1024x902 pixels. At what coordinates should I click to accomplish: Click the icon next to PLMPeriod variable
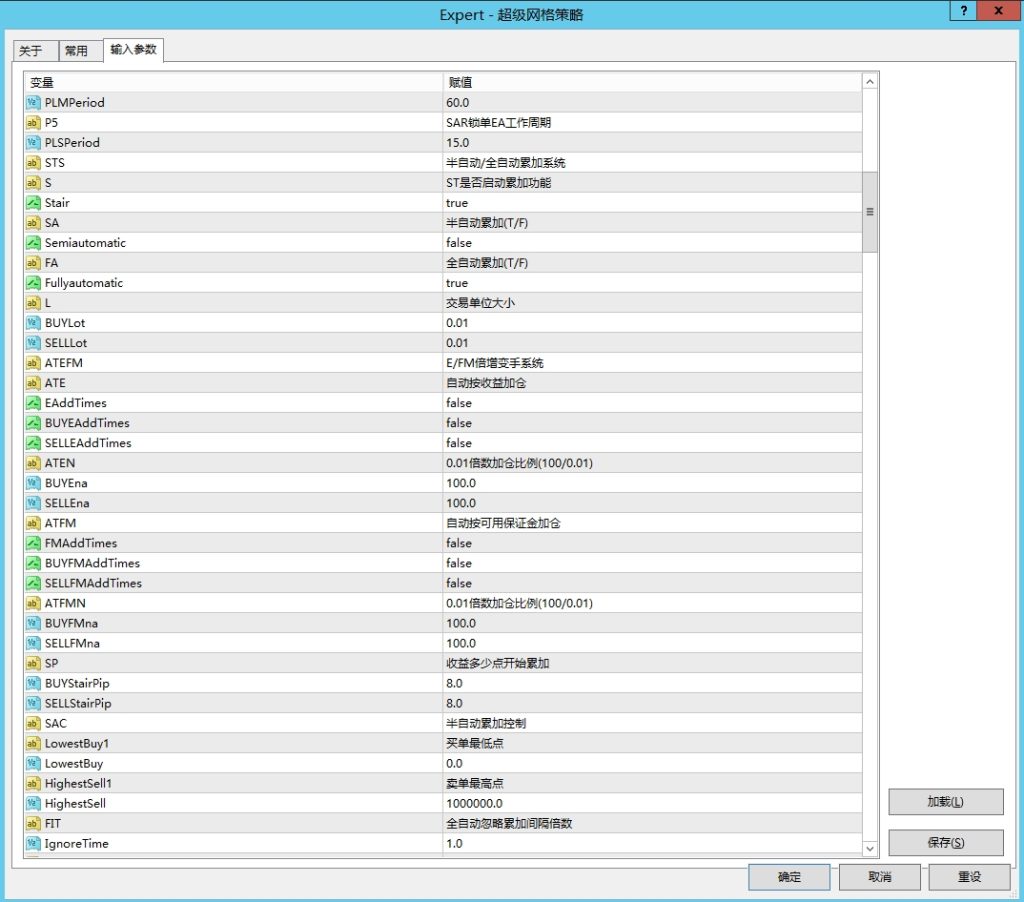tap(33, 103)
